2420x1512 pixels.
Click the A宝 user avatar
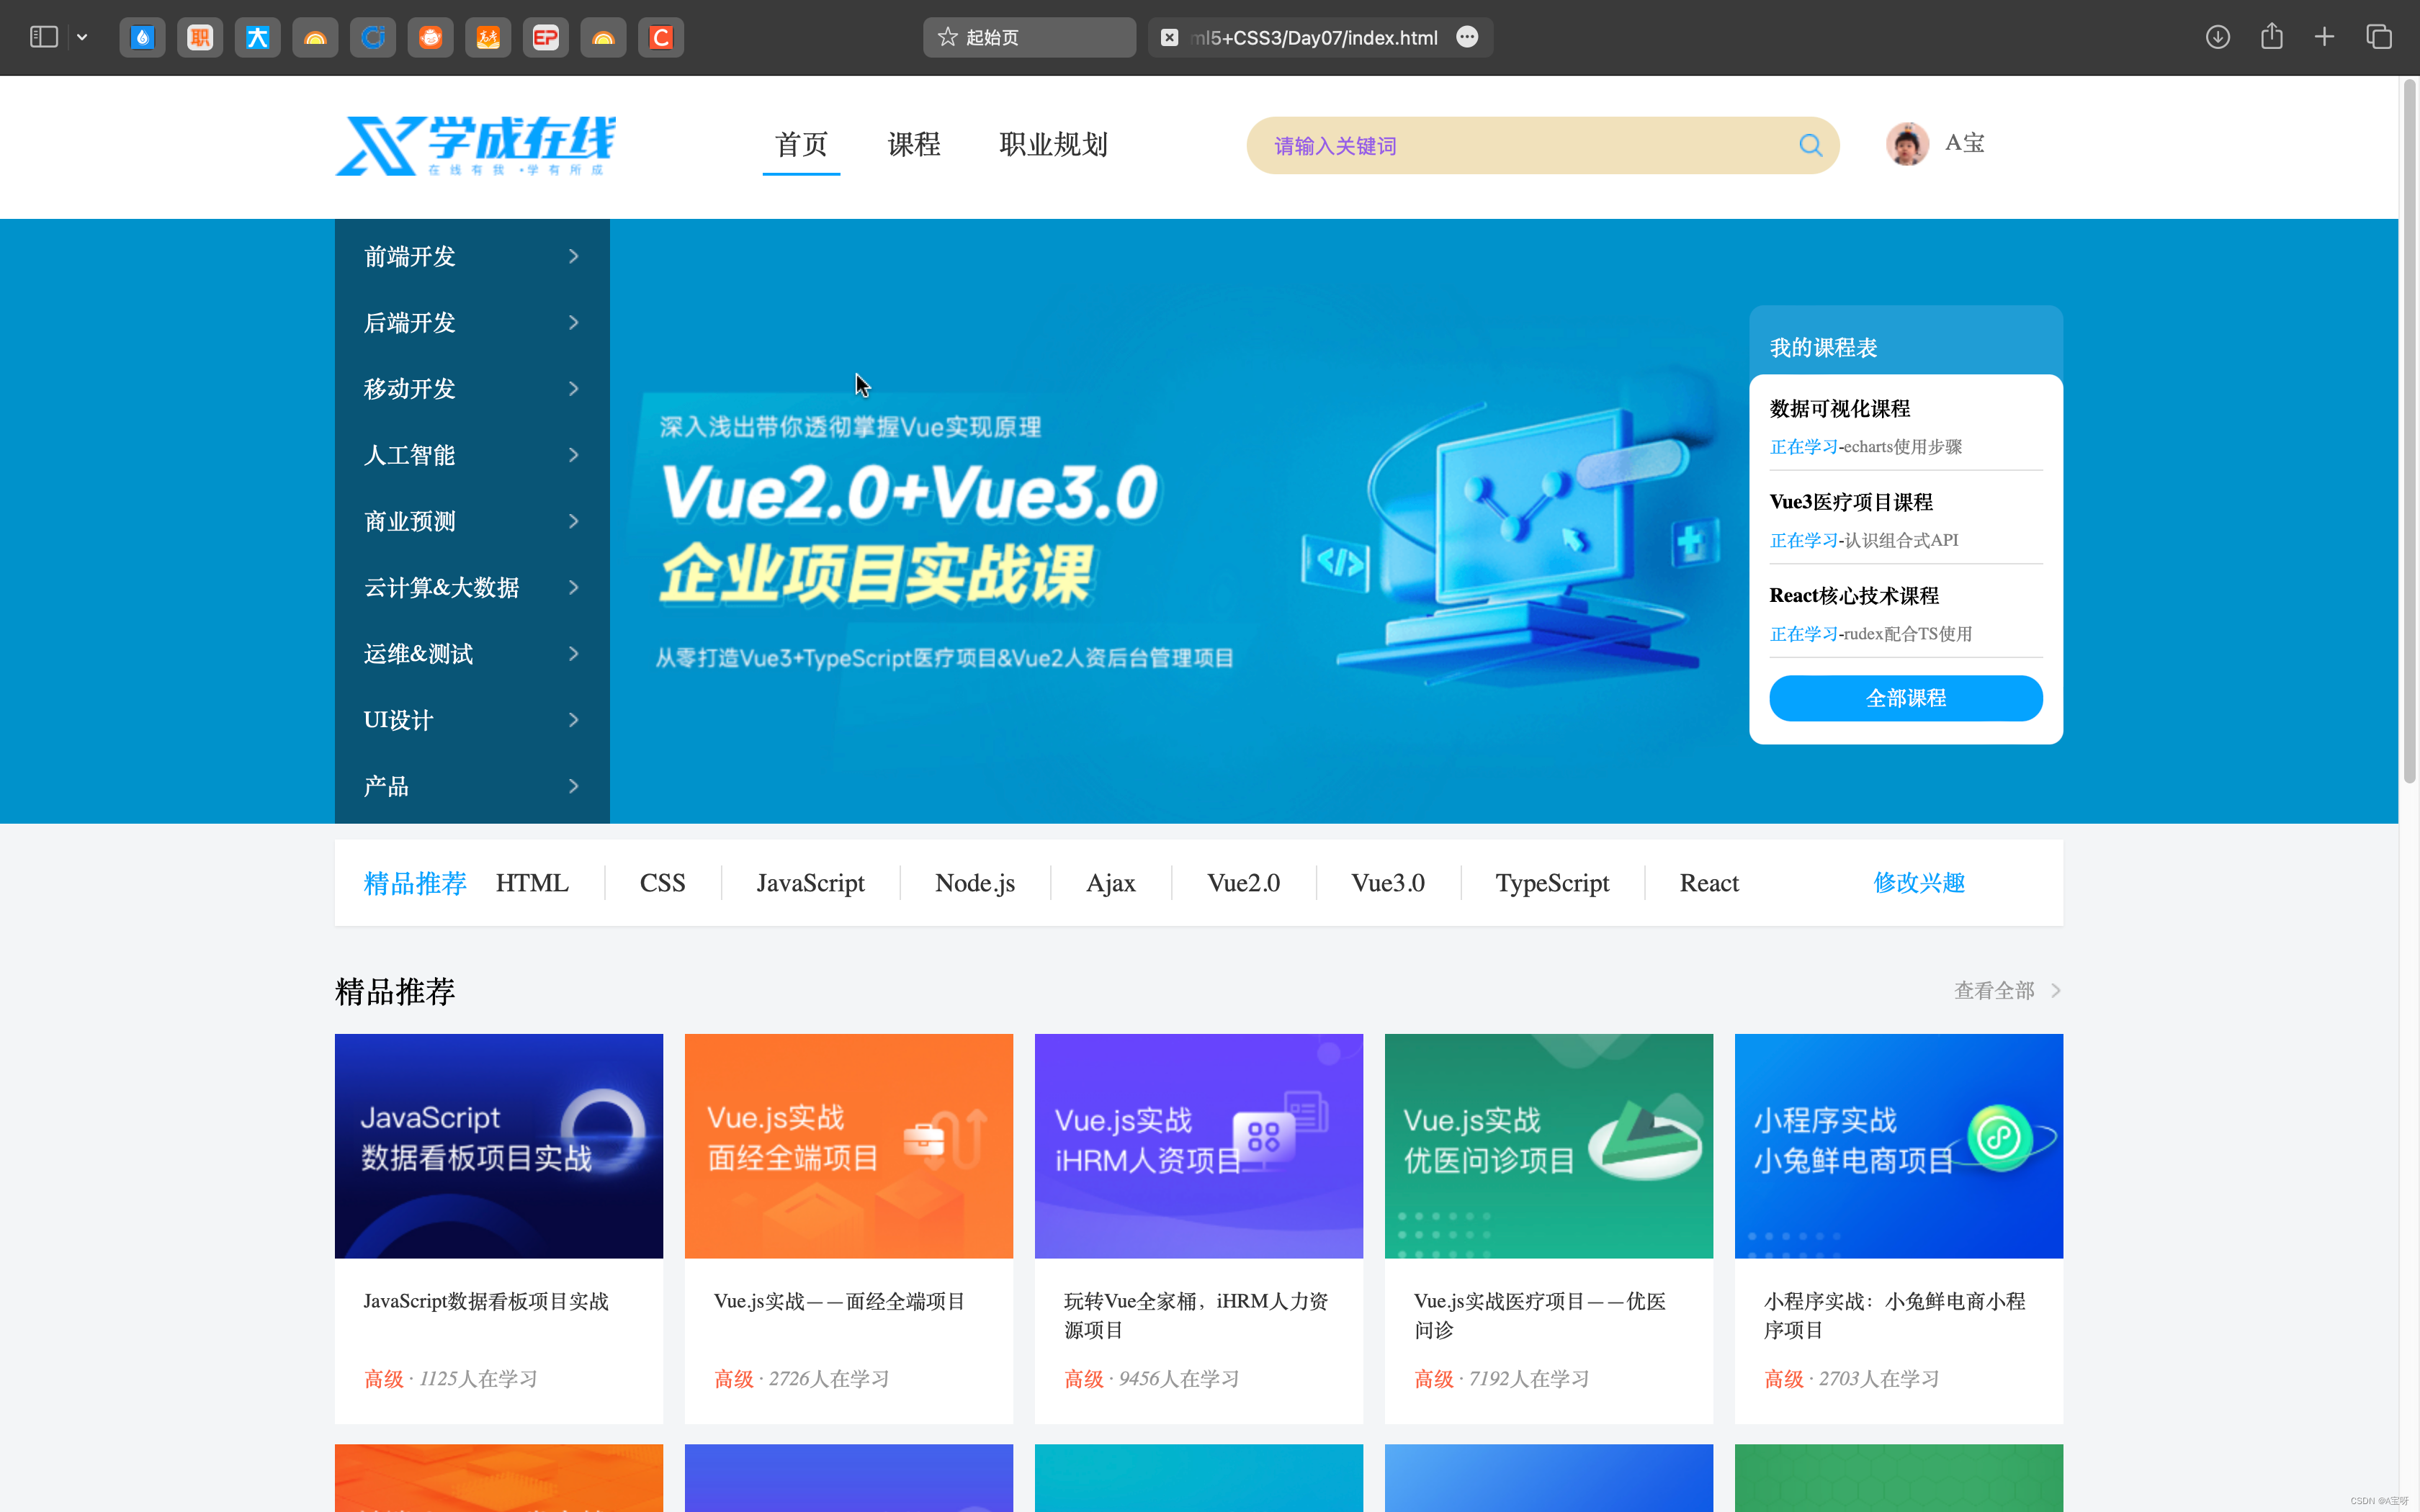coord(1906,144)
